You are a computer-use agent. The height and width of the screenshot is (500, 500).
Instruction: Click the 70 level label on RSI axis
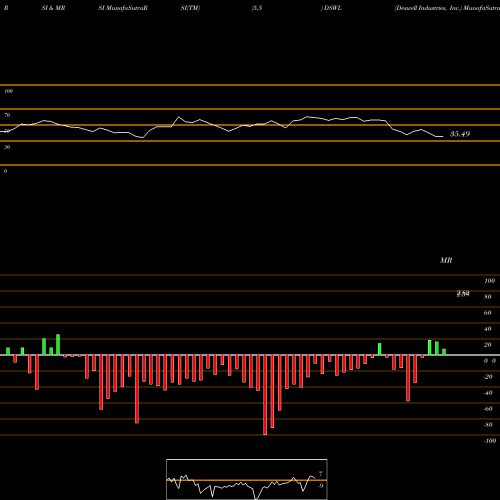(x=7, y=115)
